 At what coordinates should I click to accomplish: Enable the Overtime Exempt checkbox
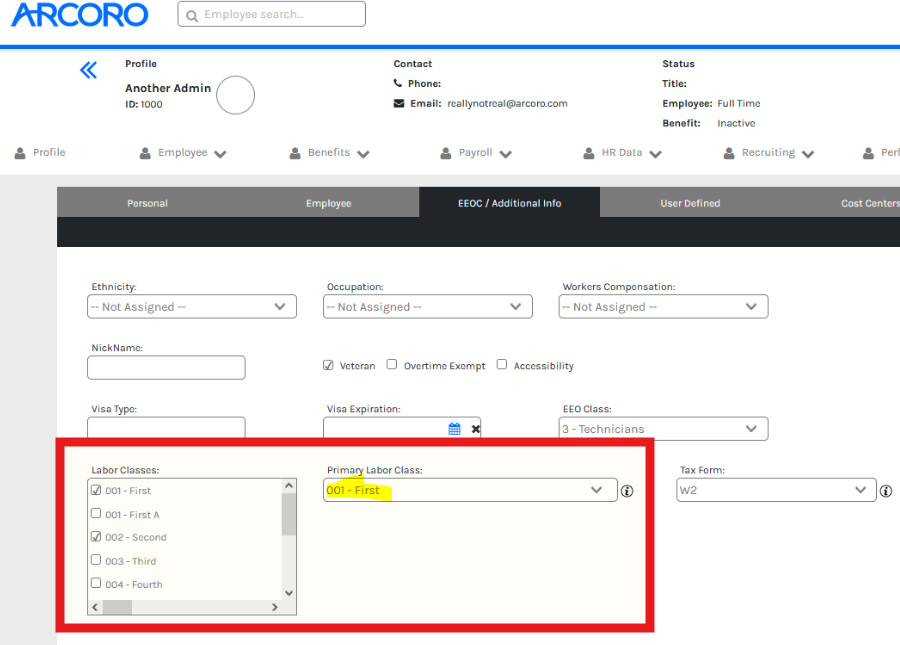tap(391, 364)
